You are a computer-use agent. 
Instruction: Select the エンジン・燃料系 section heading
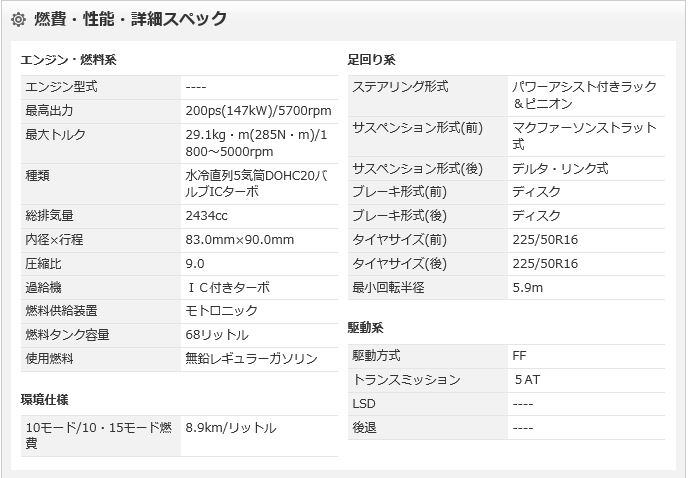point(68,60)
